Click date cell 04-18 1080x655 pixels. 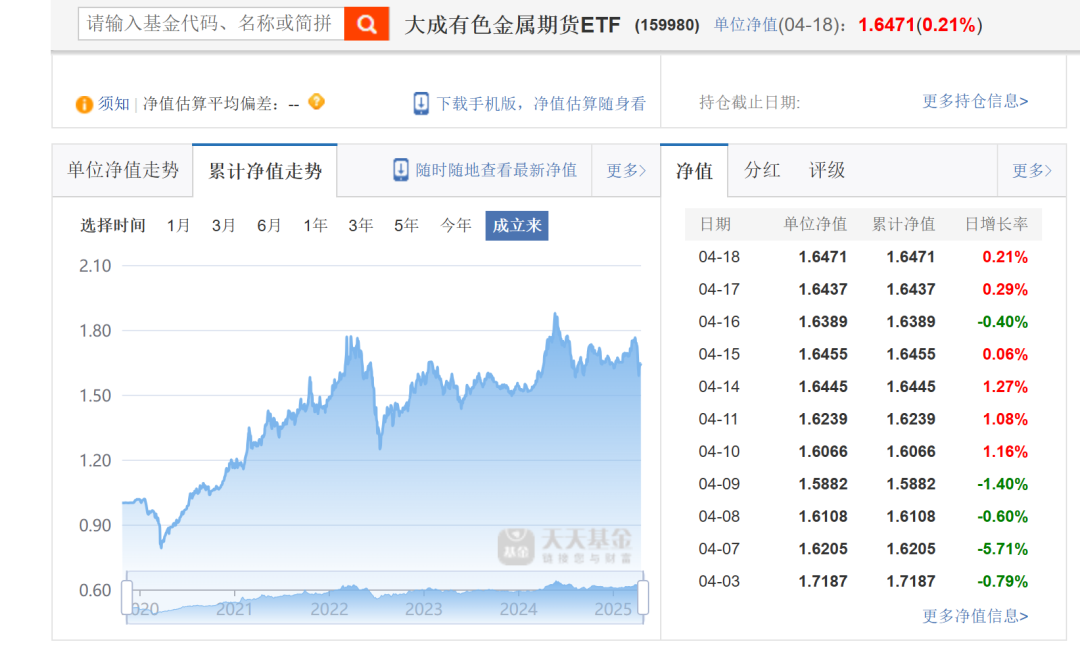coord(719,257)
